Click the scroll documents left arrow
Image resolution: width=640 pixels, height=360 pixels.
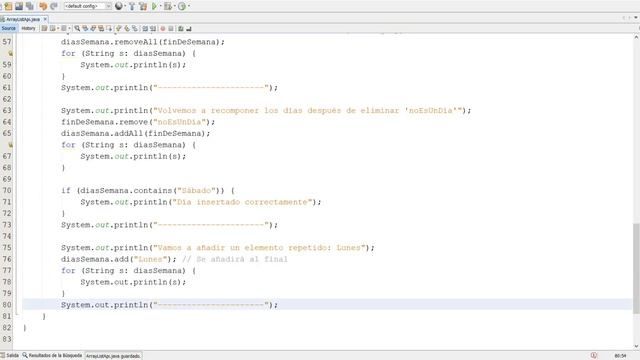tap(624, 18)
